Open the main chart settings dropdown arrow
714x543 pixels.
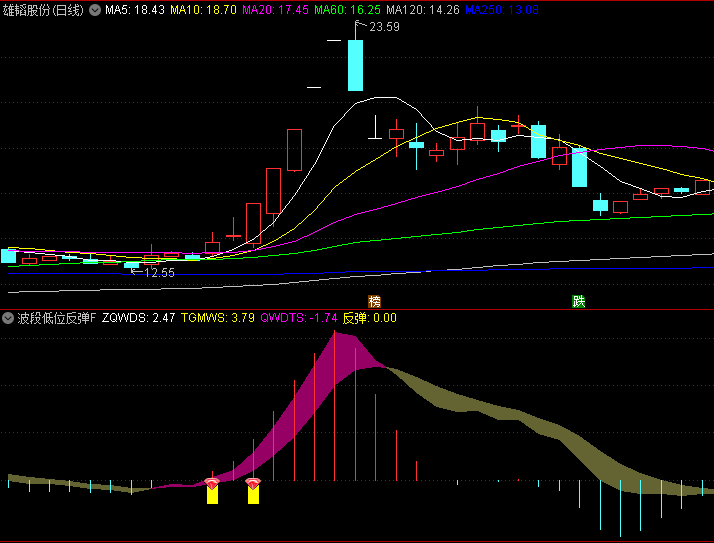point(95,10)
